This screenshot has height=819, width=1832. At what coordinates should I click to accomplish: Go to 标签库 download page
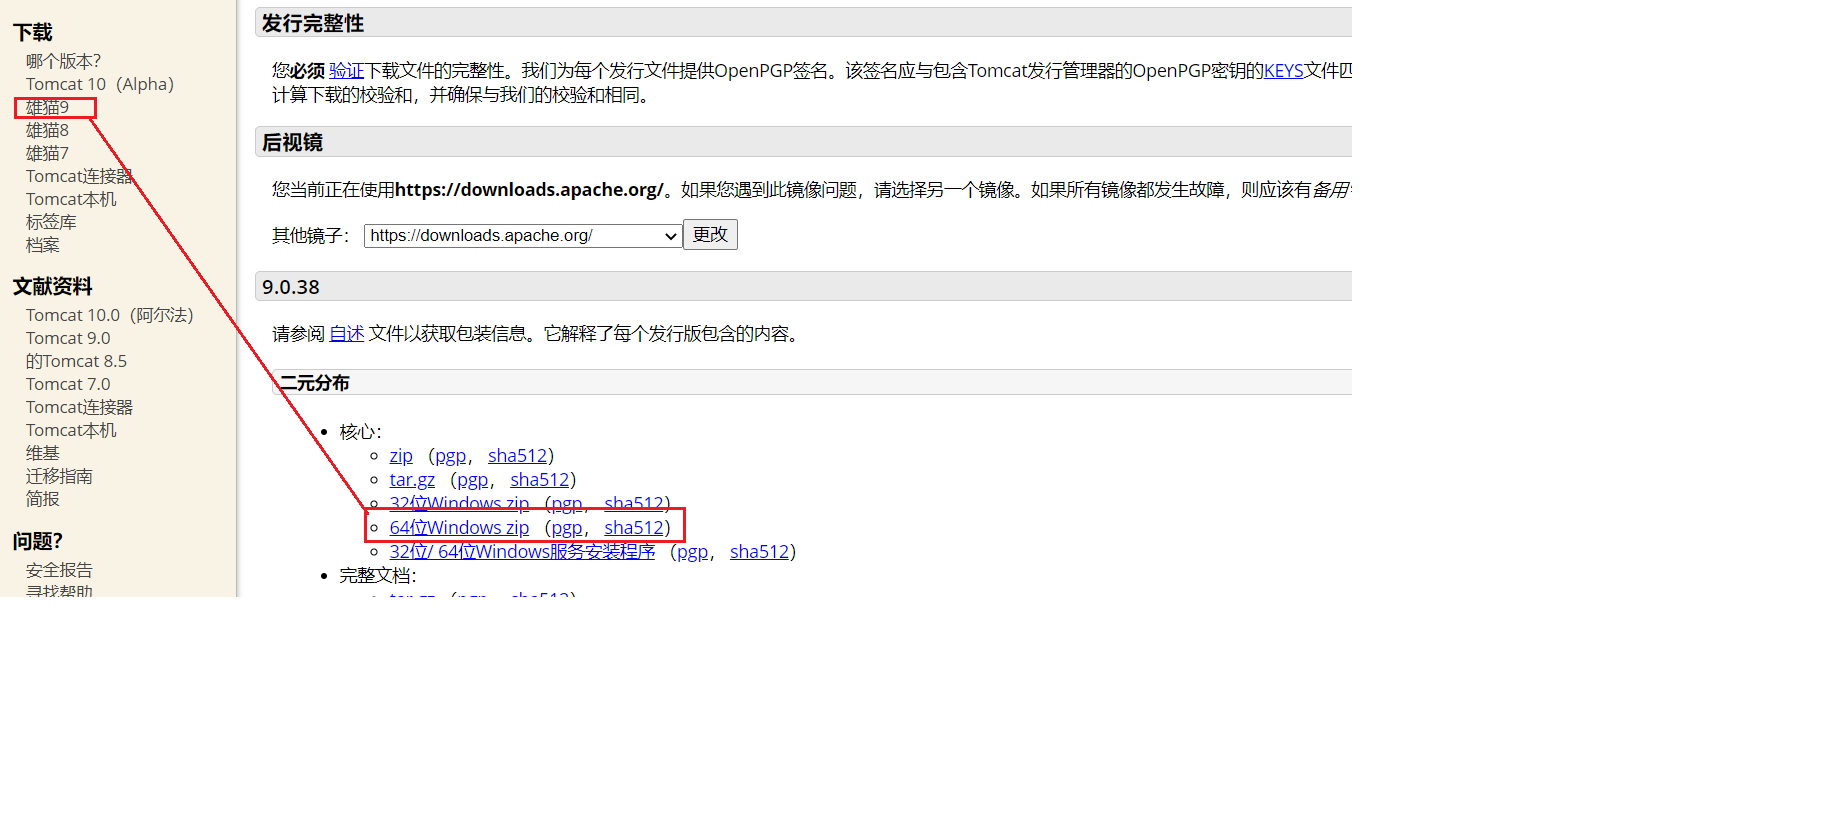[51, 222]
